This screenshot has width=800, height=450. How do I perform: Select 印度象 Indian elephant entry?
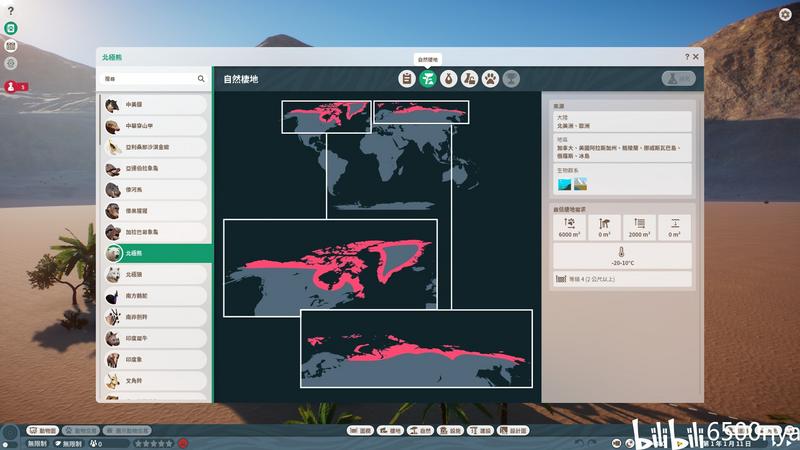(155, 360)
